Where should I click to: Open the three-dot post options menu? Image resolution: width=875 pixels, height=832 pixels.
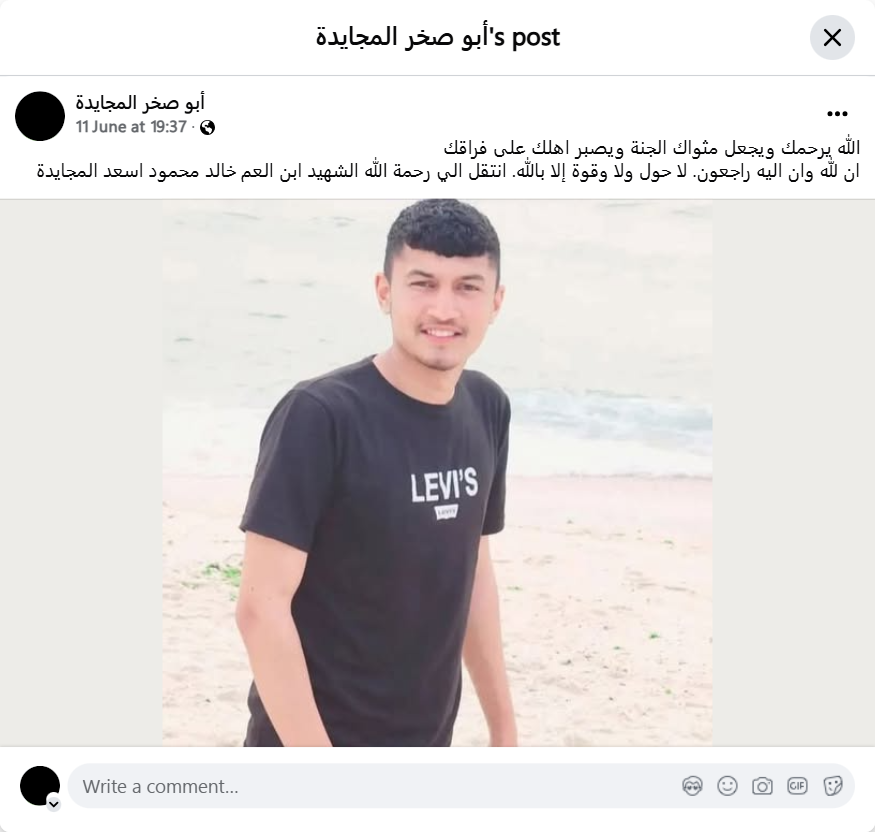(x=837, y=114)
